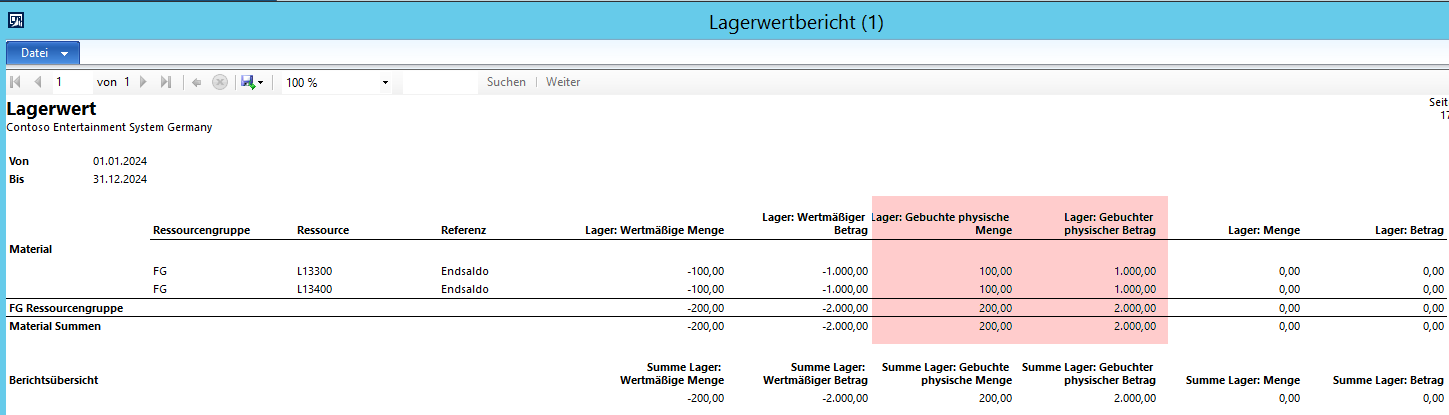The width and height of the screenshot is (1449, 415).
Task: Click the highlighted Gebuchte physische Menge header
Action: pyautogui.click(x=942, y=223)
